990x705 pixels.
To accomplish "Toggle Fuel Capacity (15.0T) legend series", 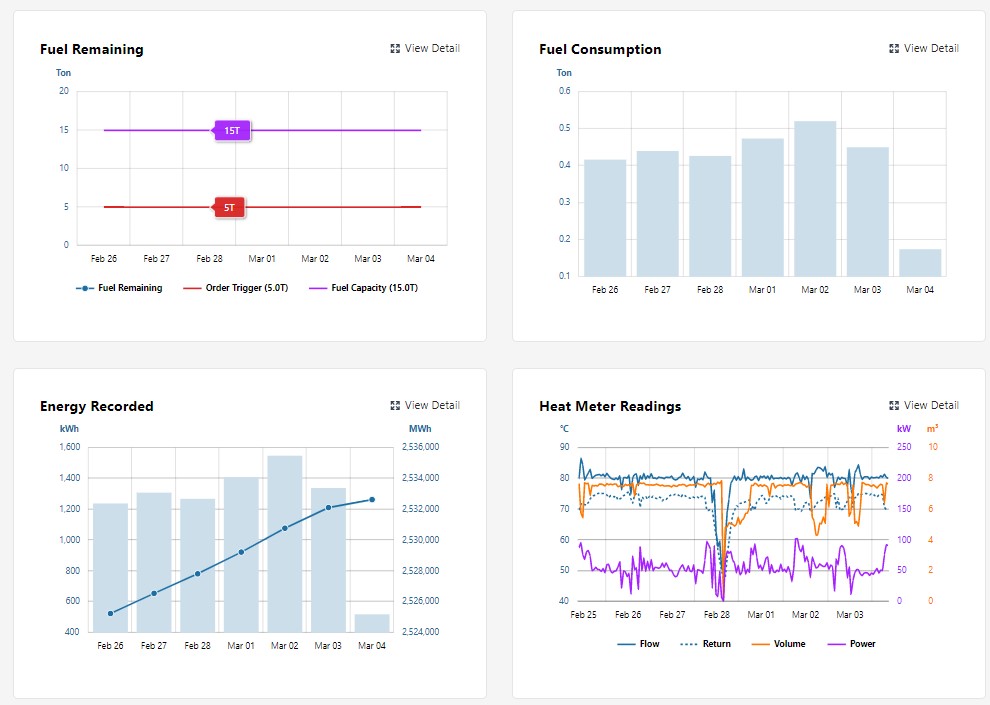I will click(364, 288).
